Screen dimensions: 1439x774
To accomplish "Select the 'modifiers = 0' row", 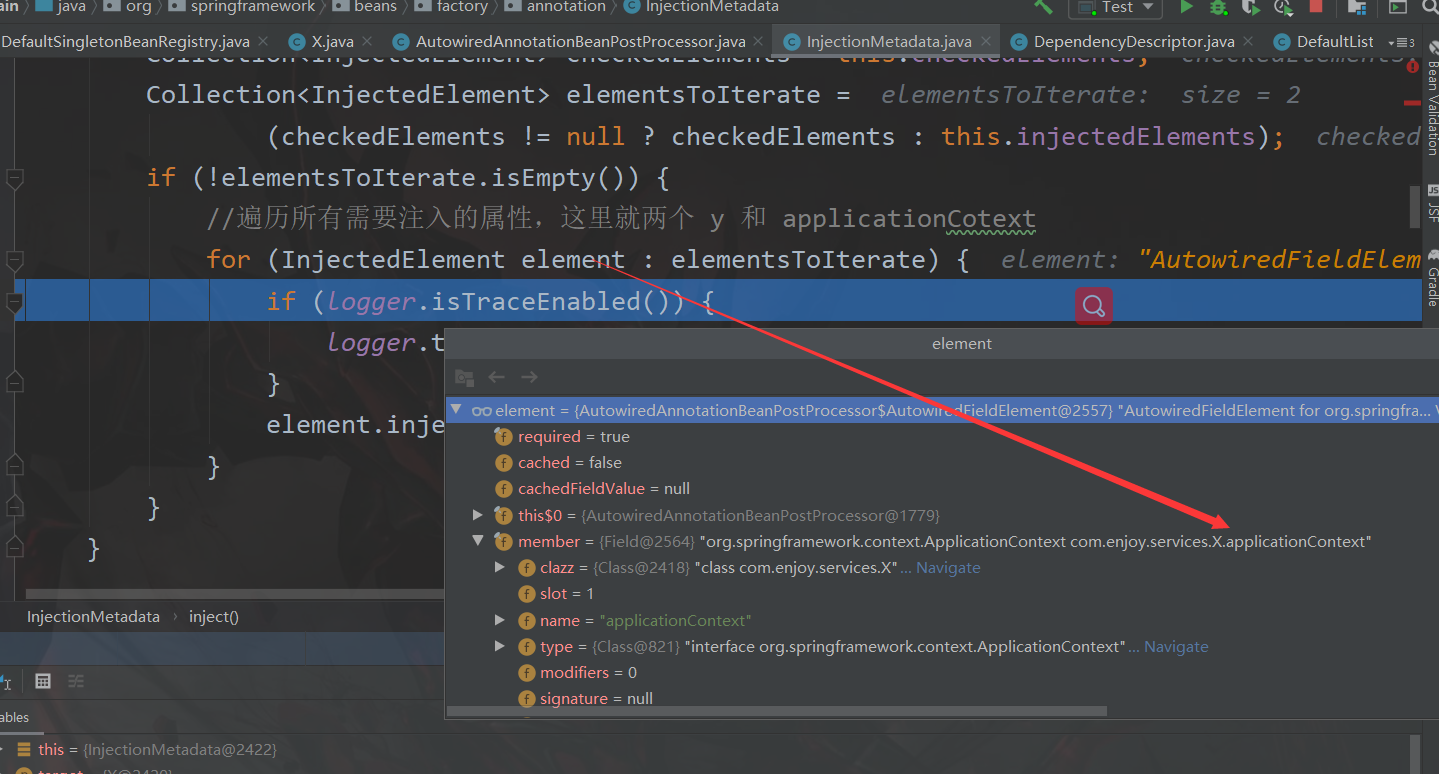I will pos(942,673).
